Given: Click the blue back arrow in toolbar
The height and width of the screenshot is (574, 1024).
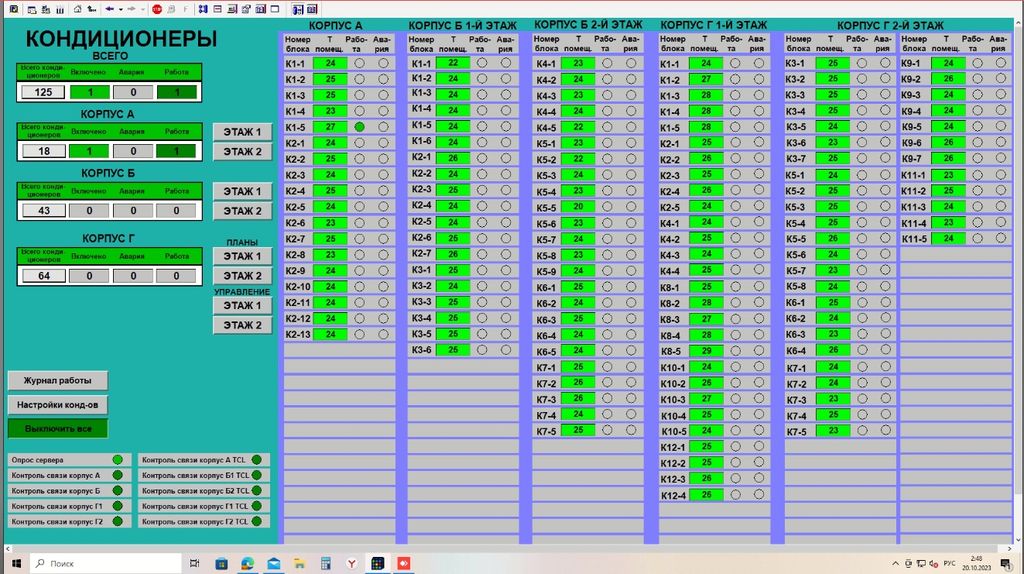Looking at the screenshot, I should (x=109, y=9).
